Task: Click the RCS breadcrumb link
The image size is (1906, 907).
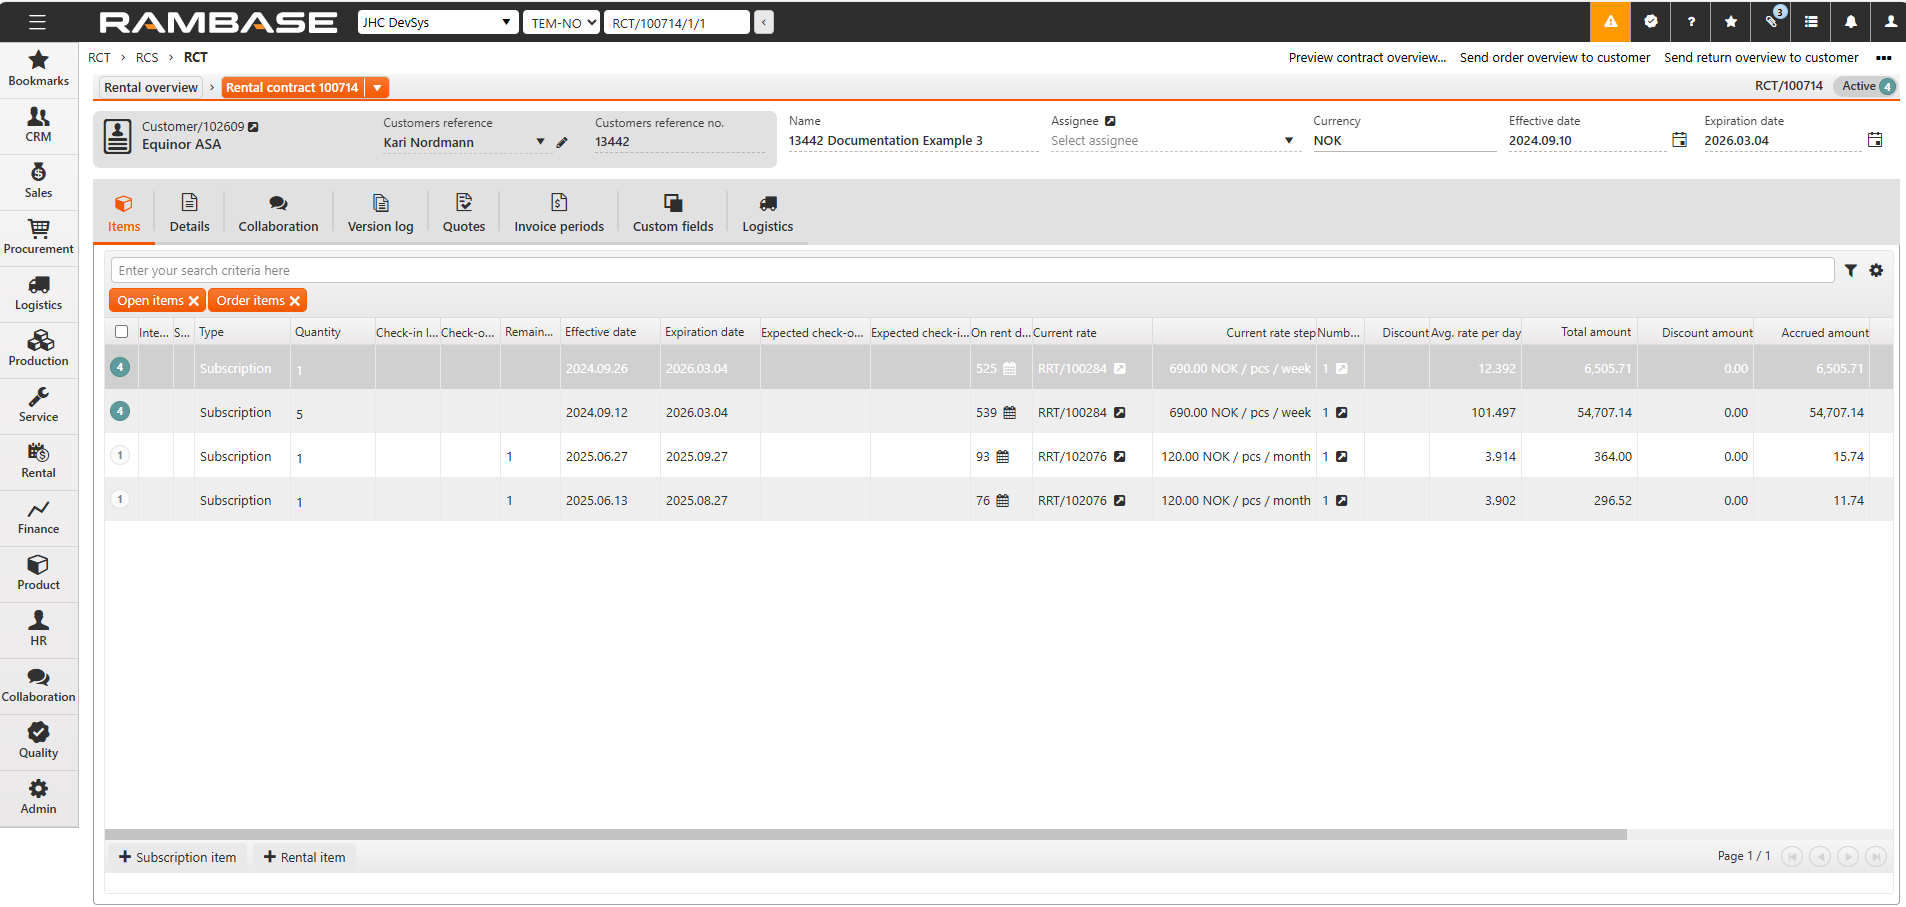Action: point(147,58)
